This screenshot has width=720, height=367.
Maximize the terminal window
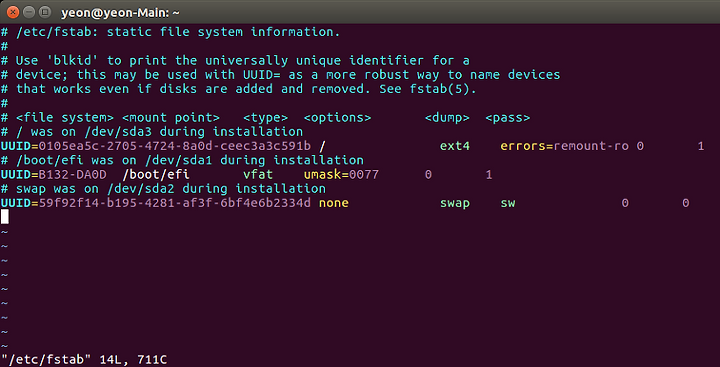click(45, 11)
